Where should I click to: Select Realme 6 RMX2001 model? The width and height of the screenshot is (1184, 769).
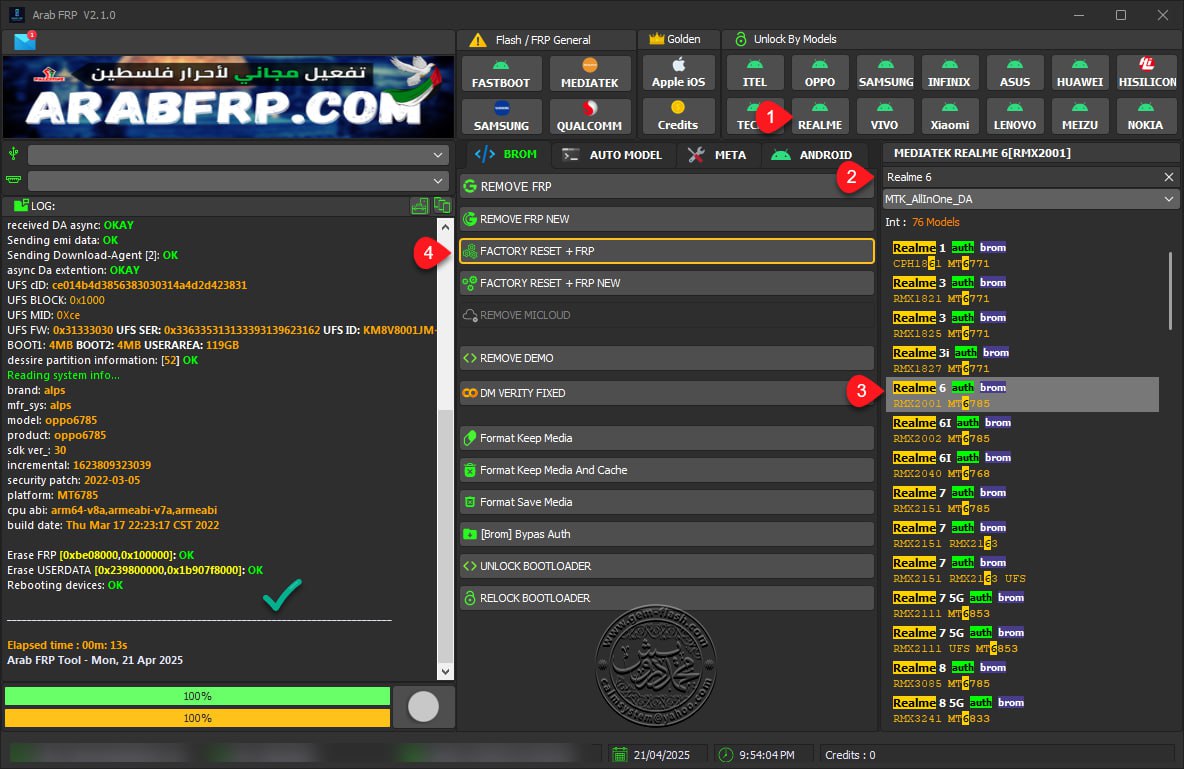point(1022,395)
